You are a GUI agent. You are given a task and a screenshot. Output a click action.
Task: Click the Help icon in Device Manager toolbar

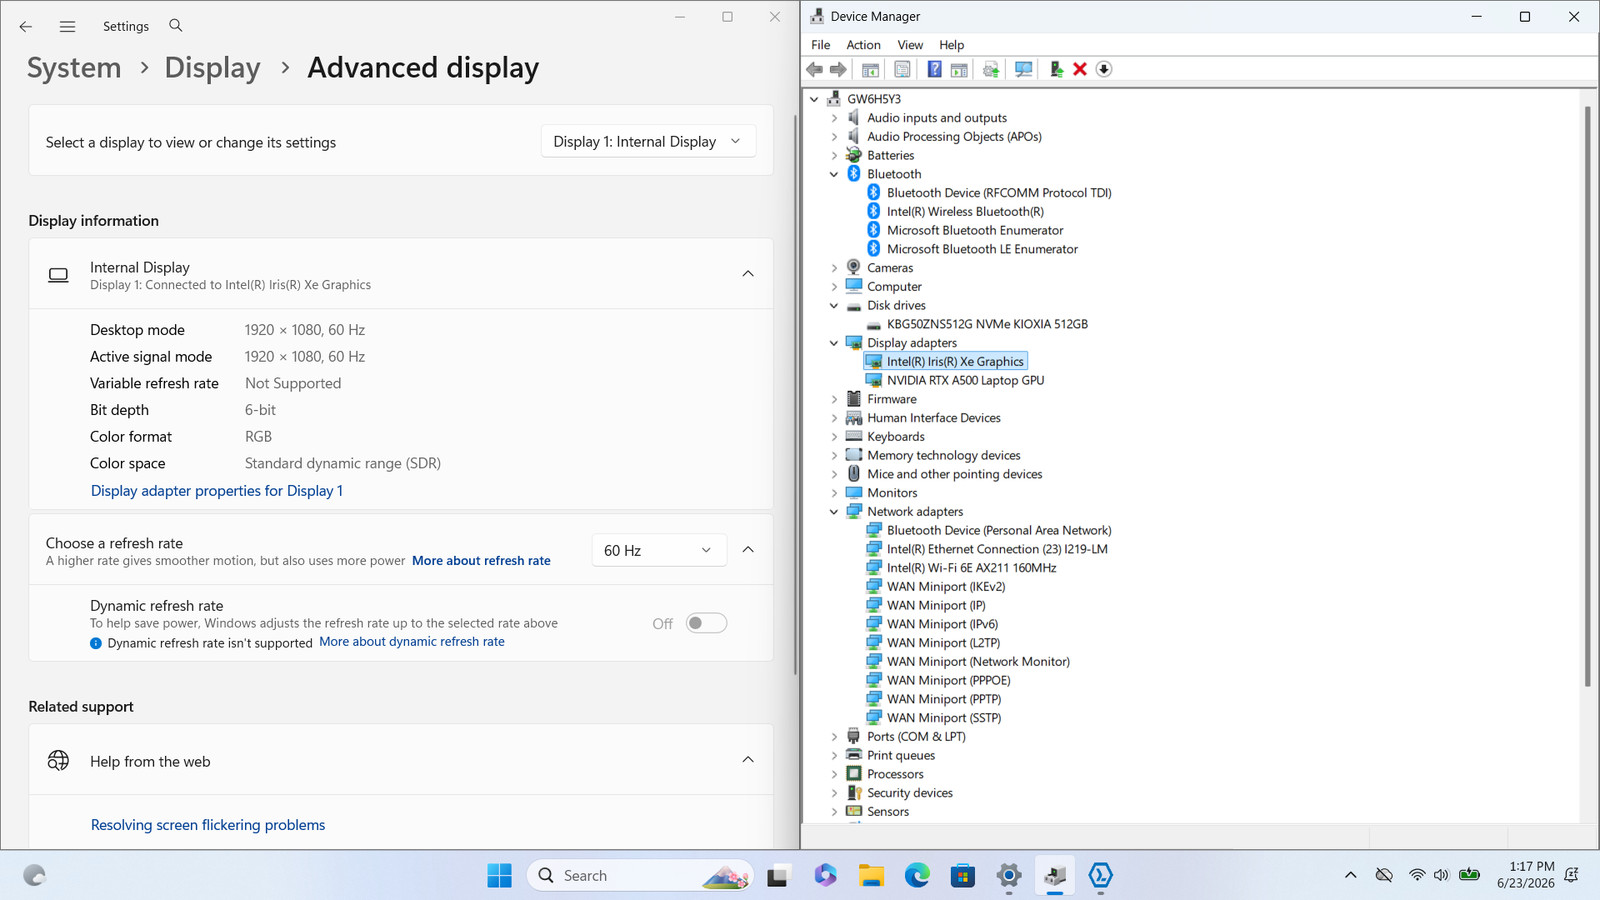(934, 69)
